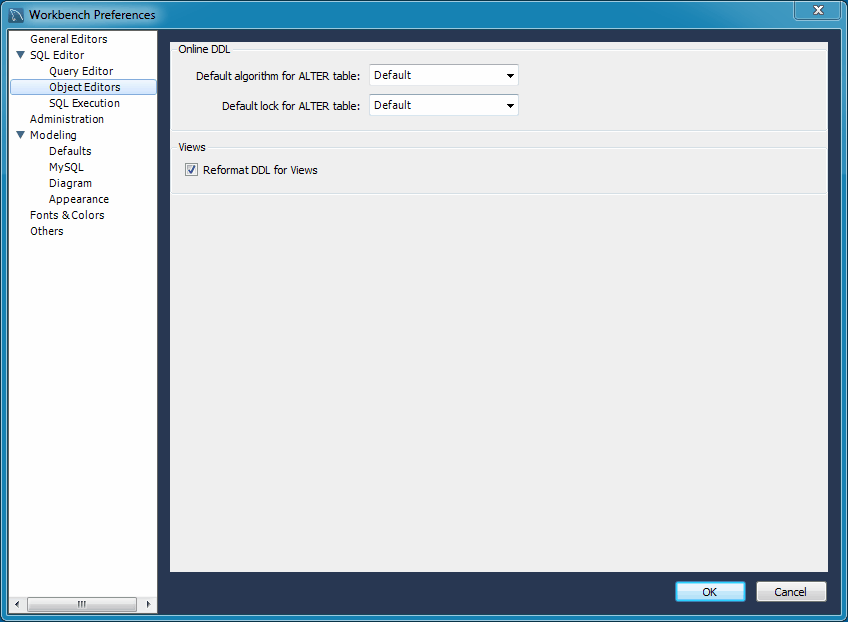Click the sidebar horizontal scrollbar thumb

(82, 604)
